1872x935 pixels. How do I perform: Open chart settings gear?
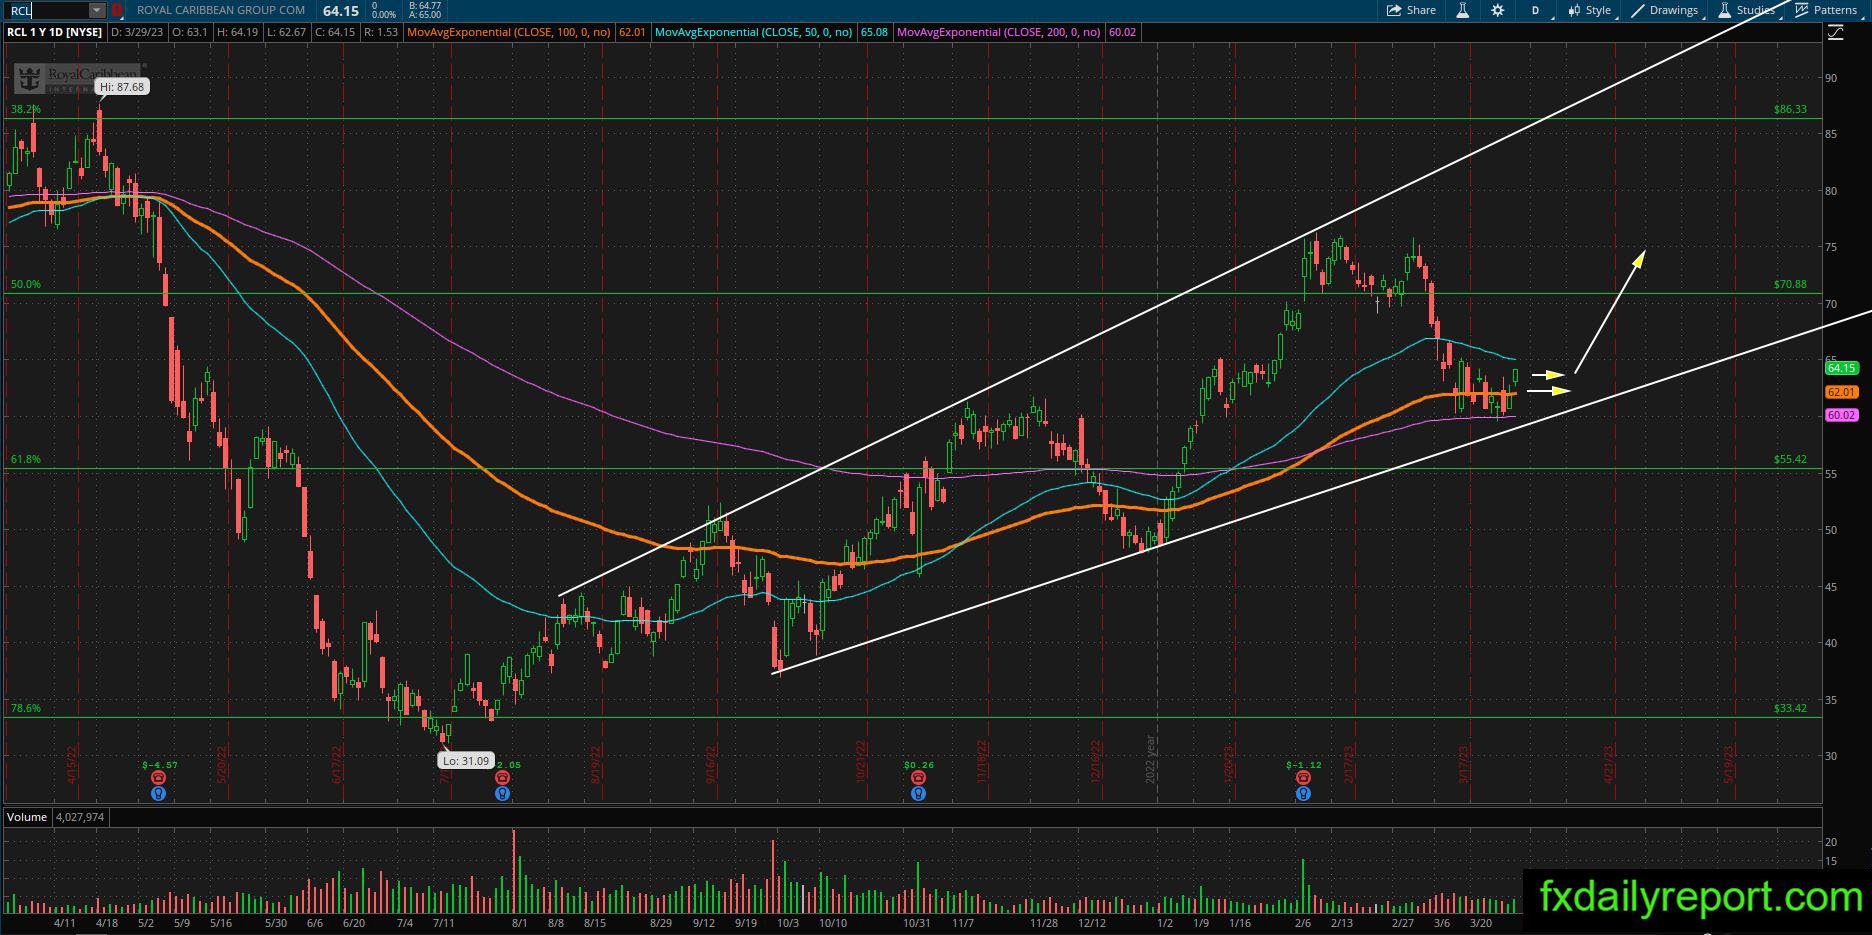[1497, 10]
